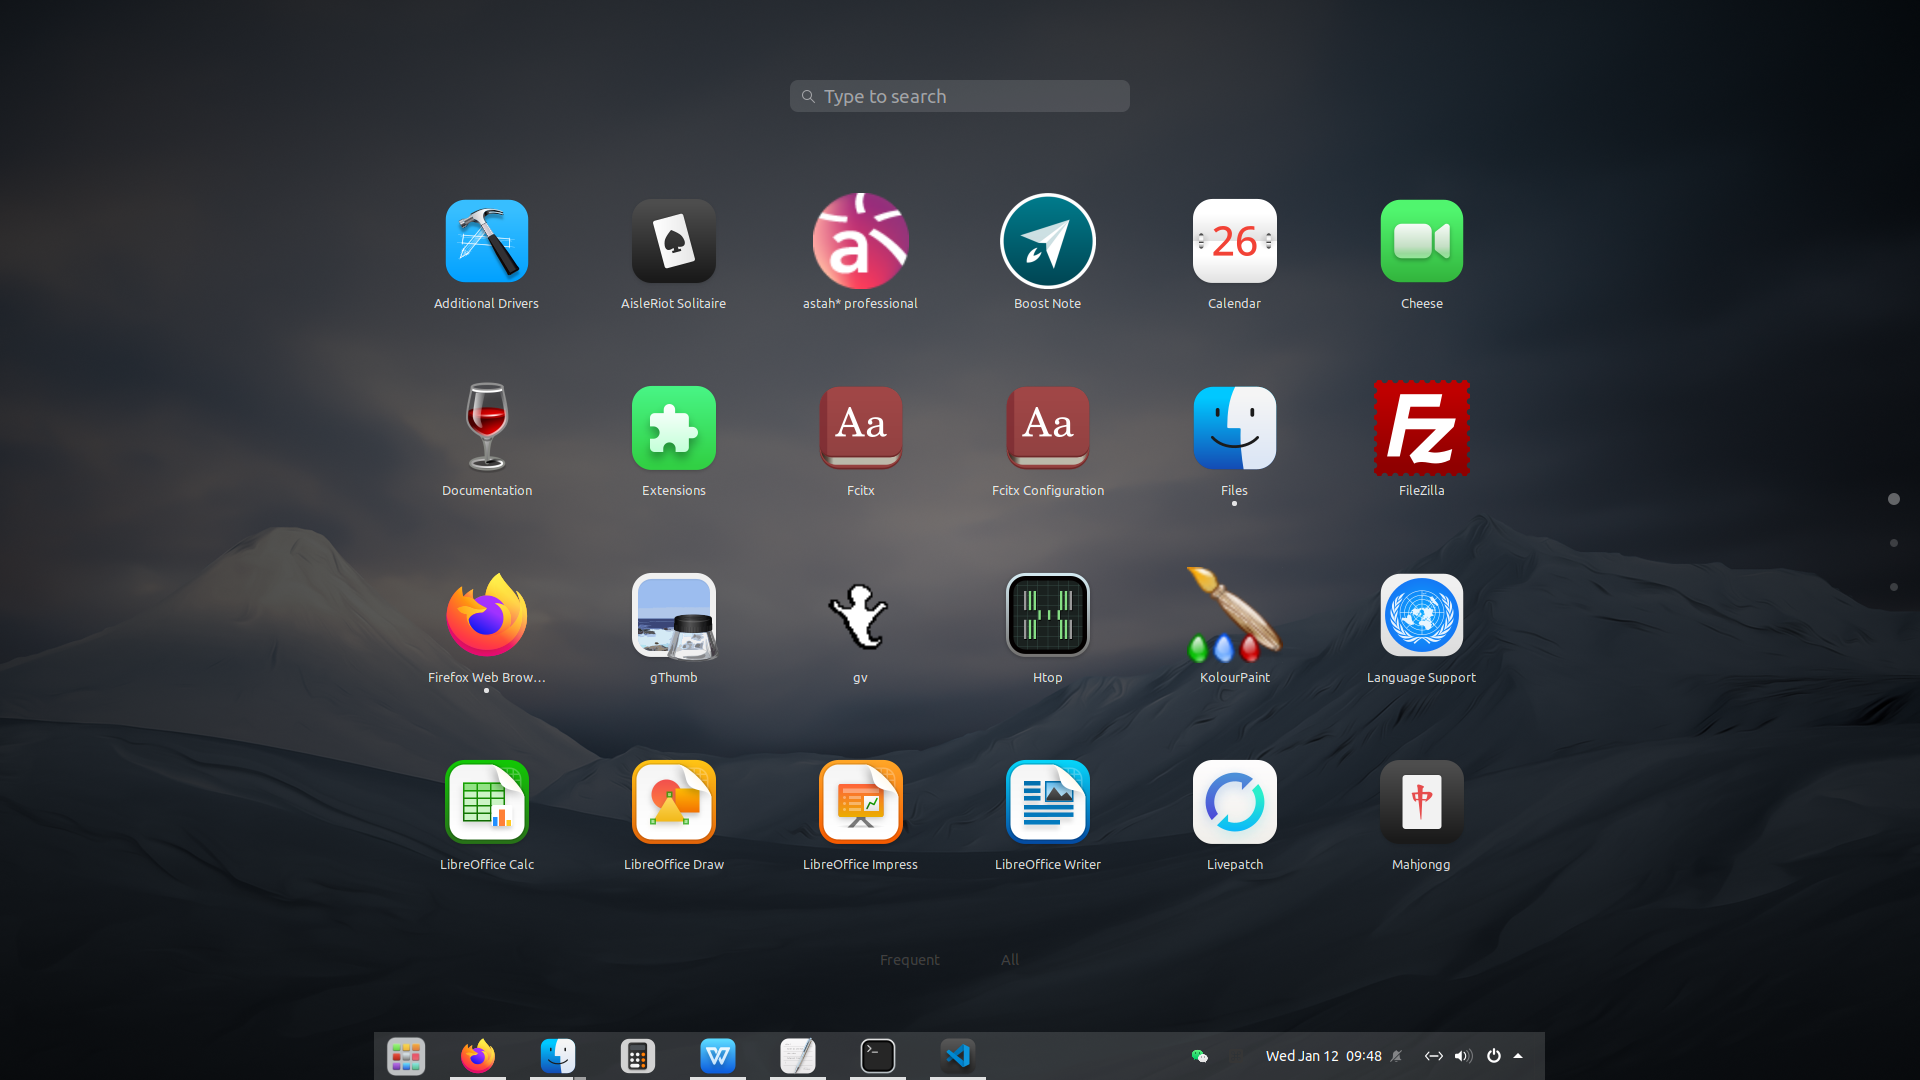Expand the system tray arrow menu
The width and height of the screenshot is (1920, 1080).
tap(1518, 1056)
